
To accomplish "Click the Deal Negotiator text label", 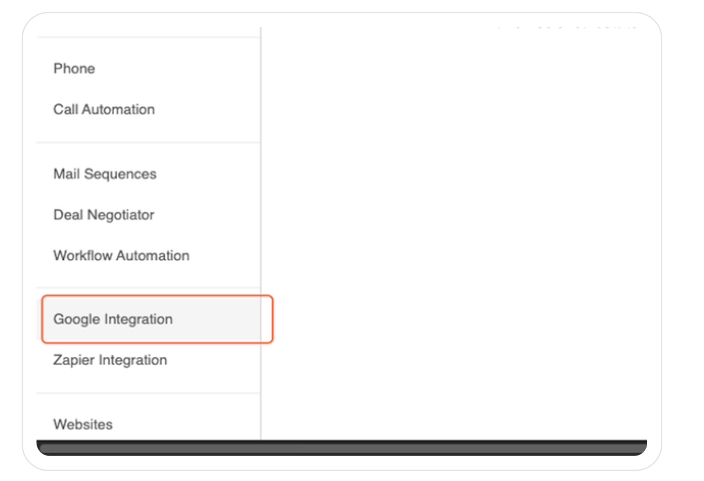I will (x=104, y=215).
